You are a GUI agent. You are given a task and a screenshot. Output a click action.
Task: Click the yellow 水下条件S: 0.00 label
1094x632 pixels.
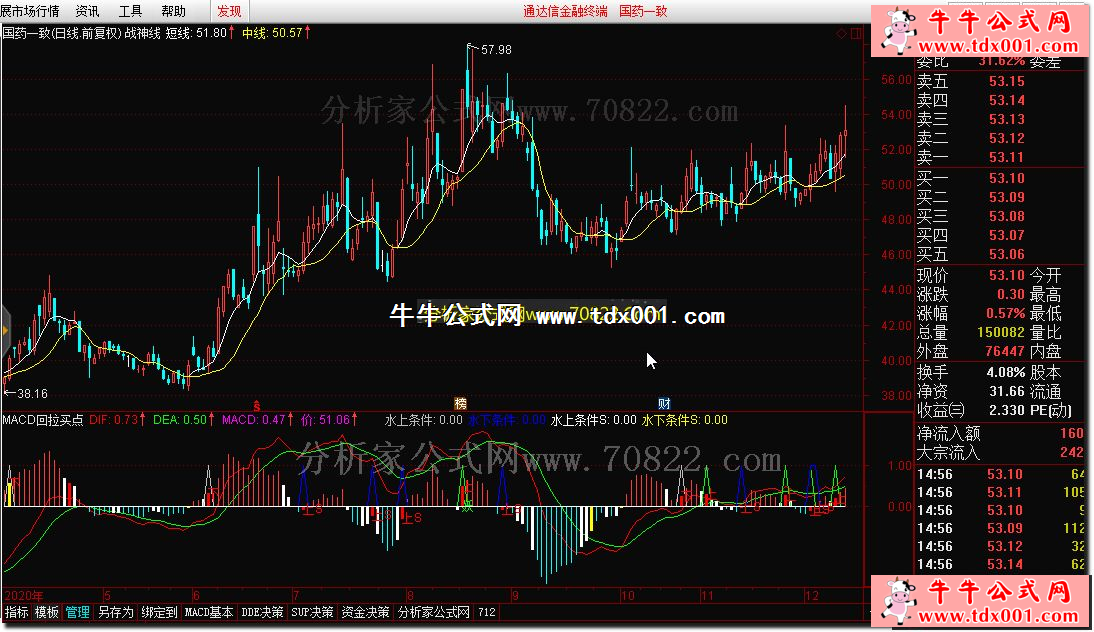[684, 420]
